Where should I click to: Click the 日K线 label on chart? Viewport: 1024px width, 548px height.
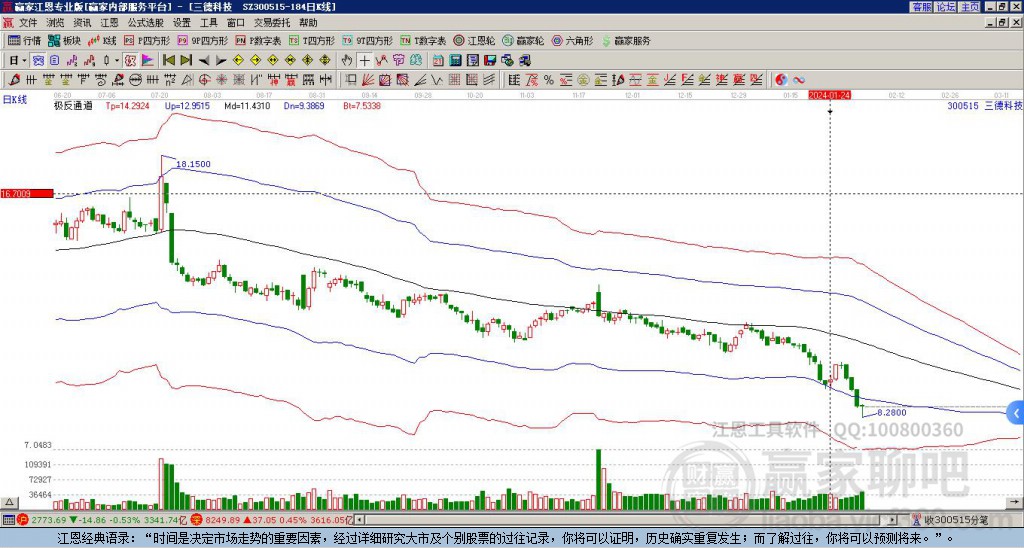point(14,99)
